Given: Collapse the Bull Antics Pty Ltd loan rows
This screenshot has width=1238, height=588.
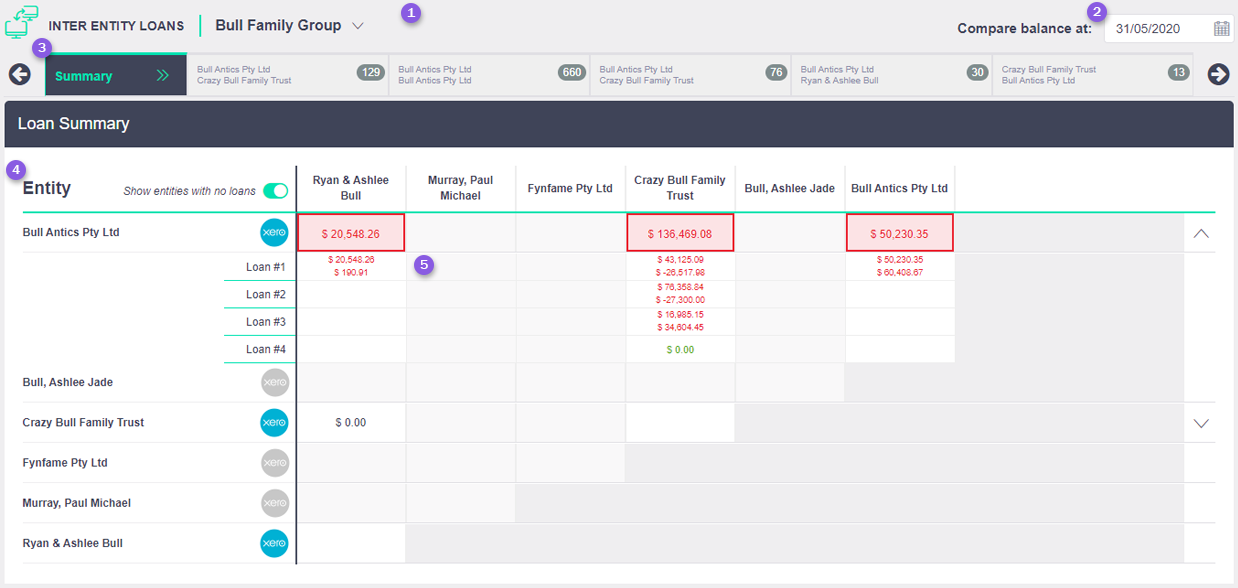Looking at the screenshot, I should click(1201, 231).
